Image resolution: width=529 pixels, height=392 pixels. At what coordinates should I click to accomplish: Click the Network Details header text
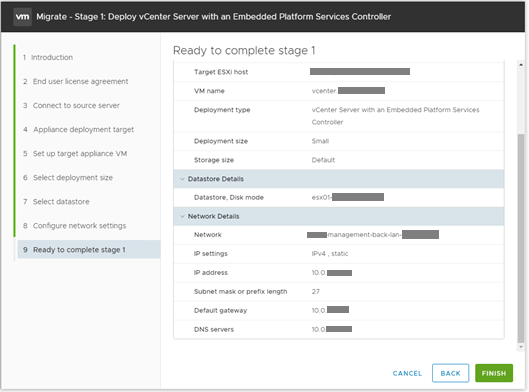[213, 216]
